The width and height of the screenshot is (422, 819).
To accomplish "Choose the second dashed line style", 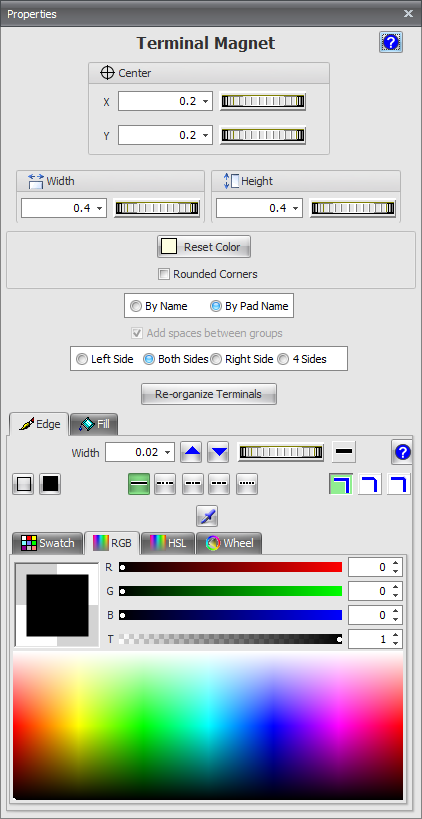I will pos(165,484).
